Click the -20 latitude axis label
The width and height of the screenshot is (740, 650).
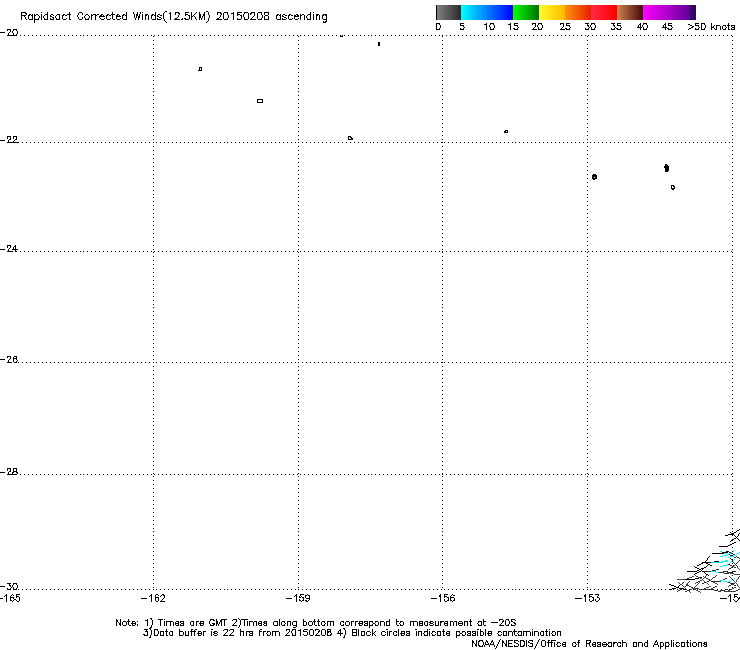9,33
